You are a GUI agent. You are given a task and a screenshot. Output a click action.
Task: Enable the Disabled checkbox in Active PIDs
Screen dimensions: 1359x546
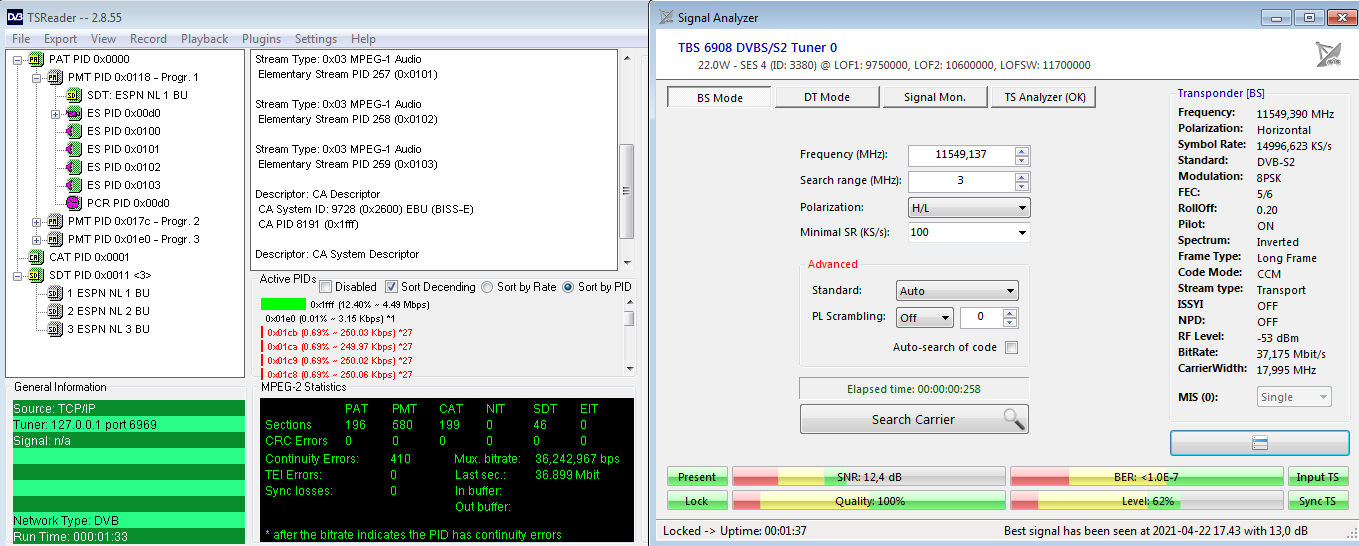tap(326, 287)
